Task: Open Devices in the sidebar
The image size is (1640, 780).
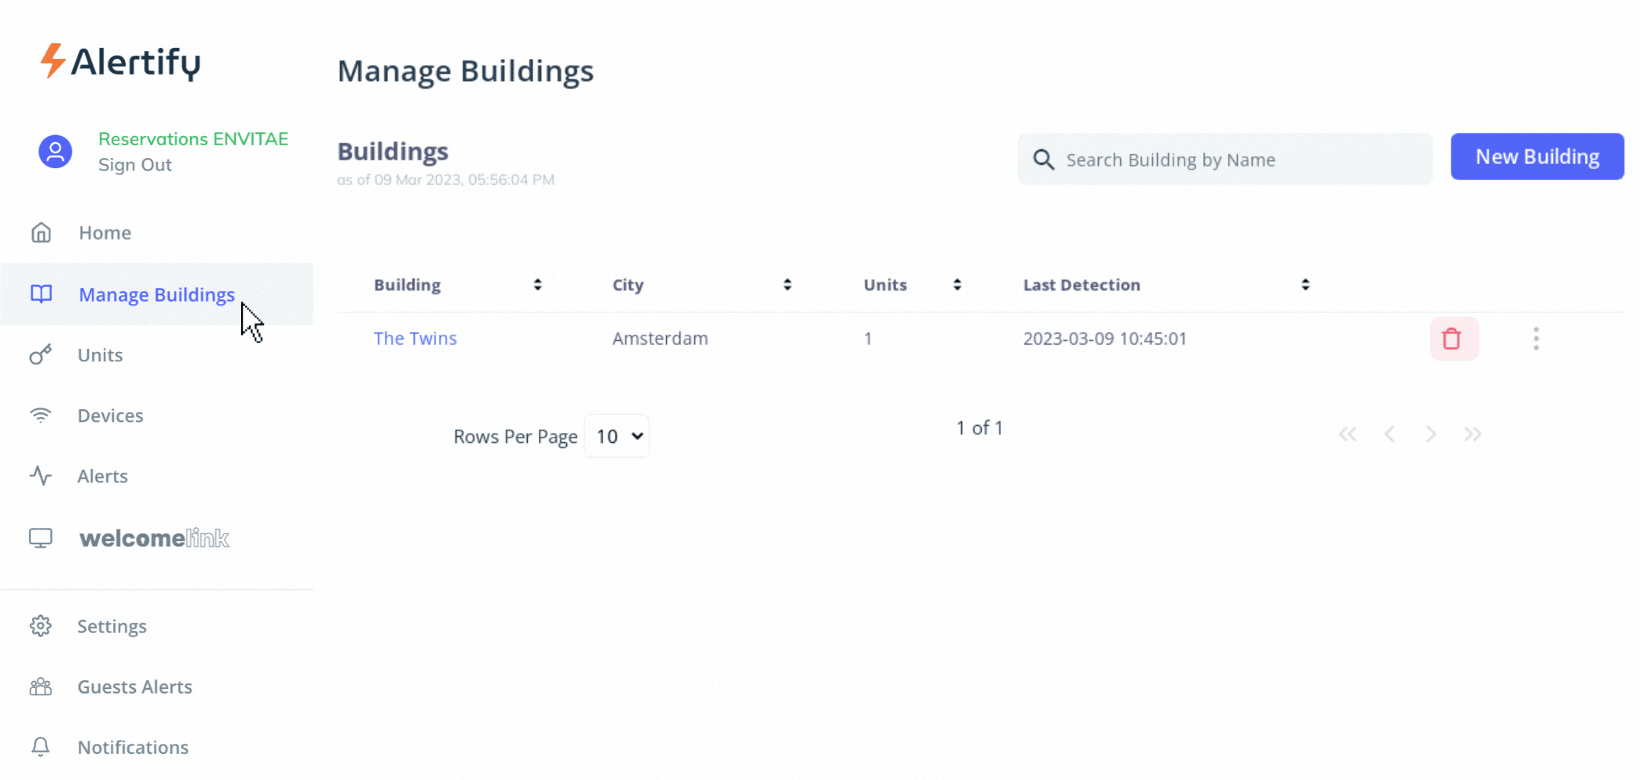Action: click(x=110, y=416)
